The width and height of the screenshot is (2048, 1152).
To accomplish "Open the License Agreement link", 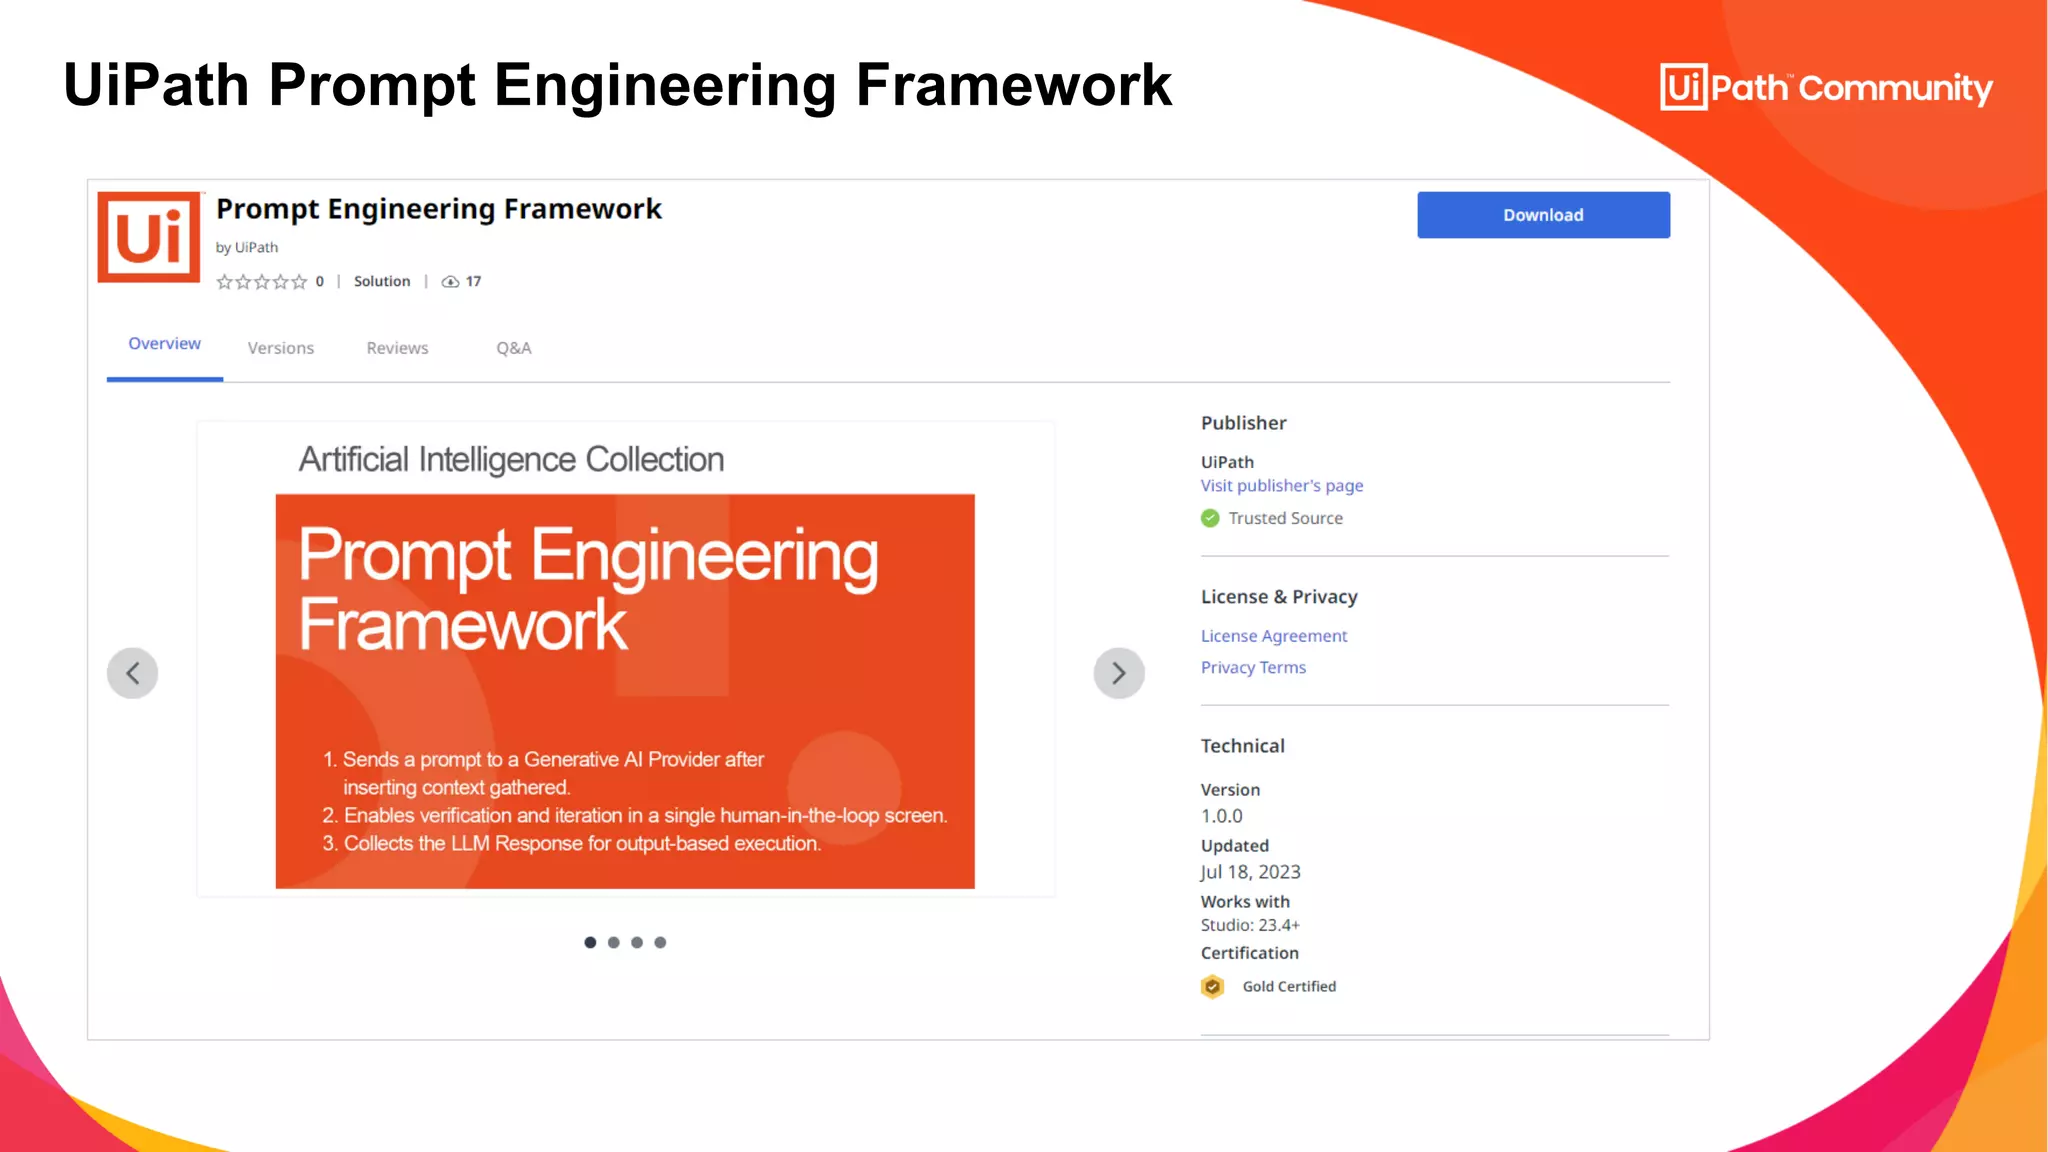I will point(1274,636).
